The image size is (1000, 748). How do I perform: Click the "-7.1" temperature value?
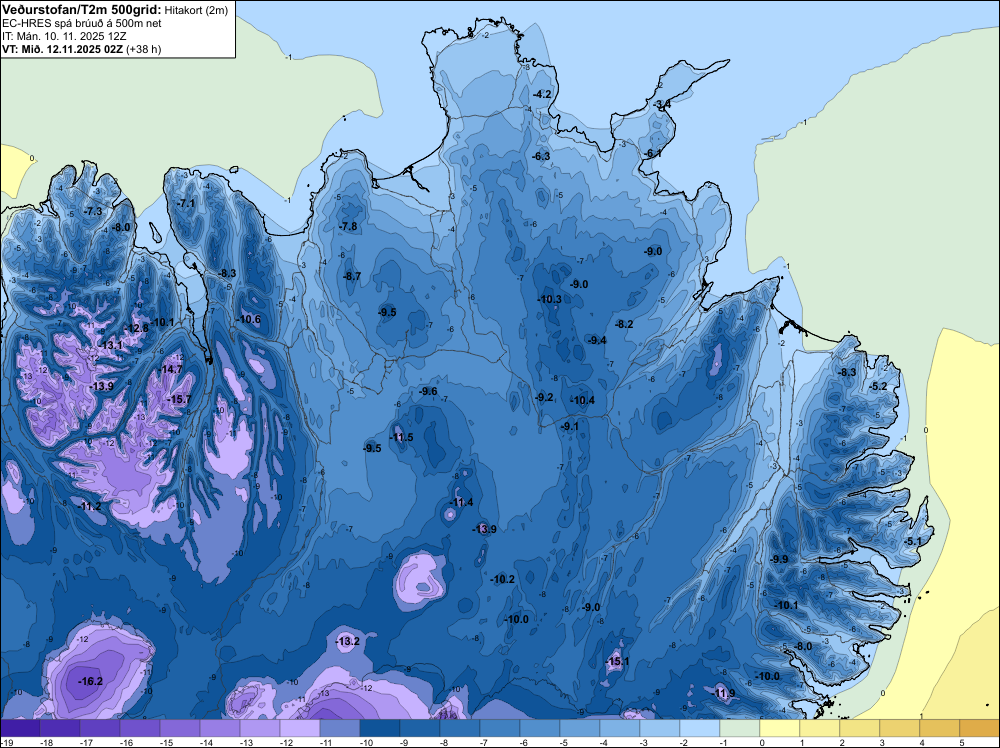186,203
